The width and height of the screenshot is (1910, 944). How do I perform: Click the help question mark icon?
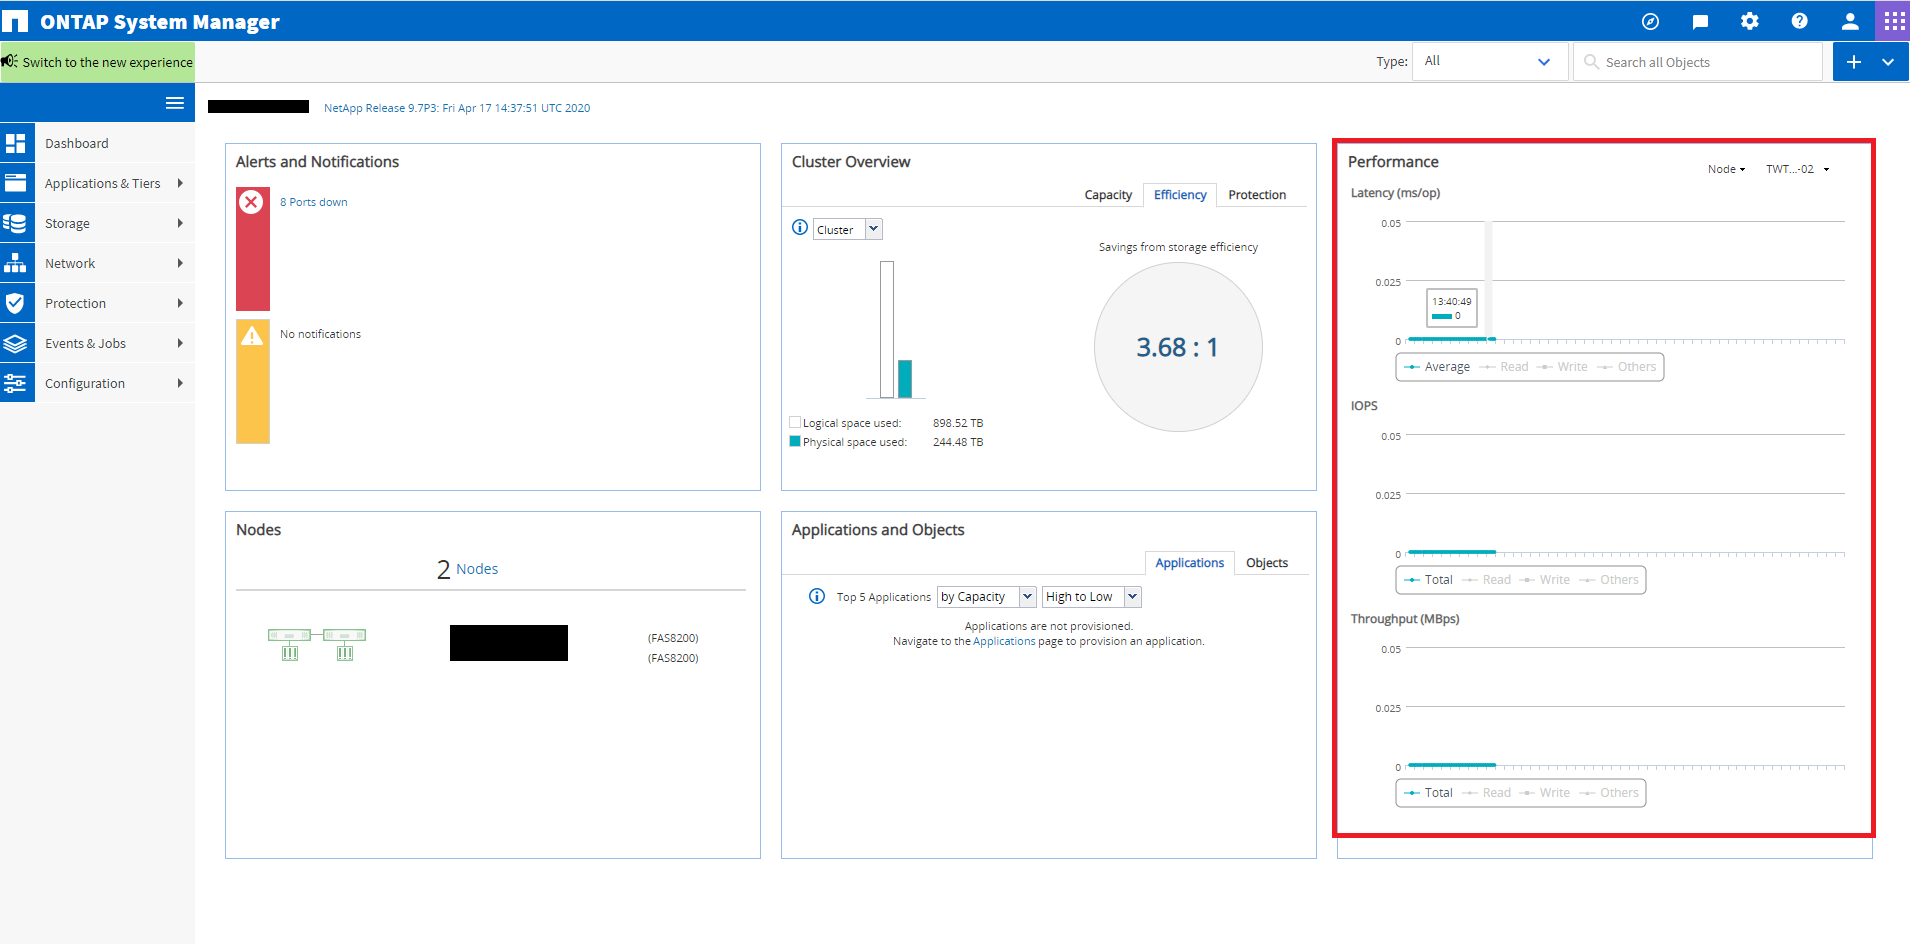click(x=1799, y=21)
